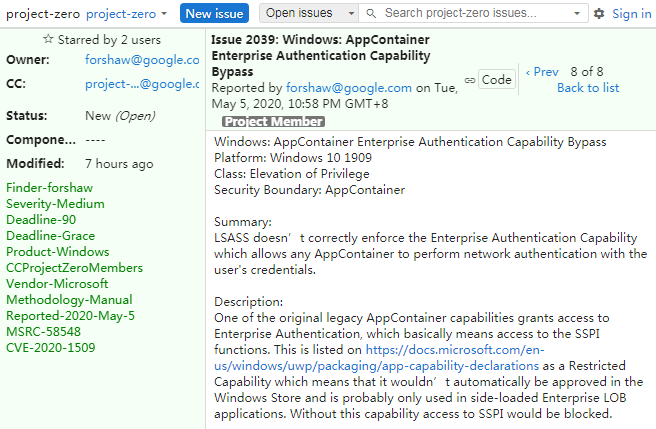Click the search magnifier icon

point(371,14)
